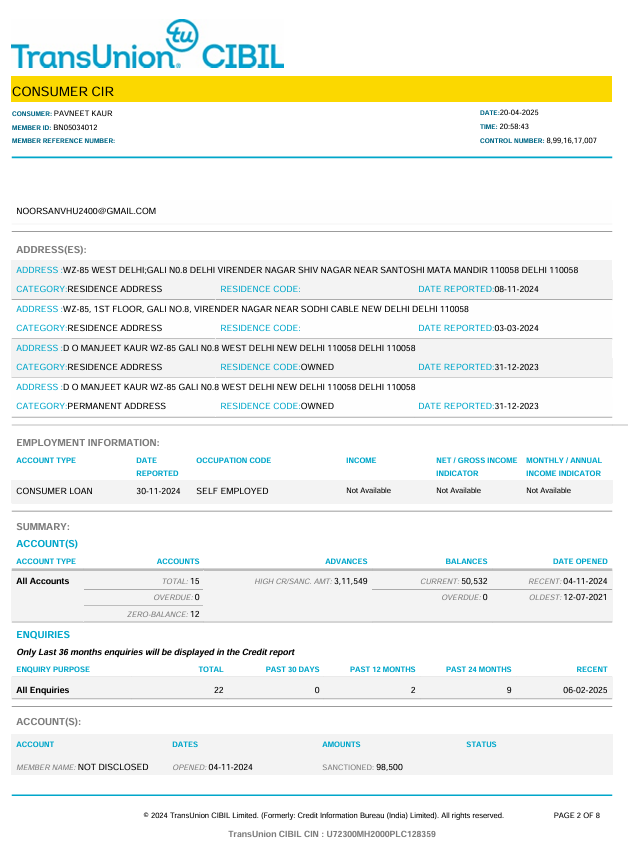Click OCCUPATION CODE column header

(233, 461)
